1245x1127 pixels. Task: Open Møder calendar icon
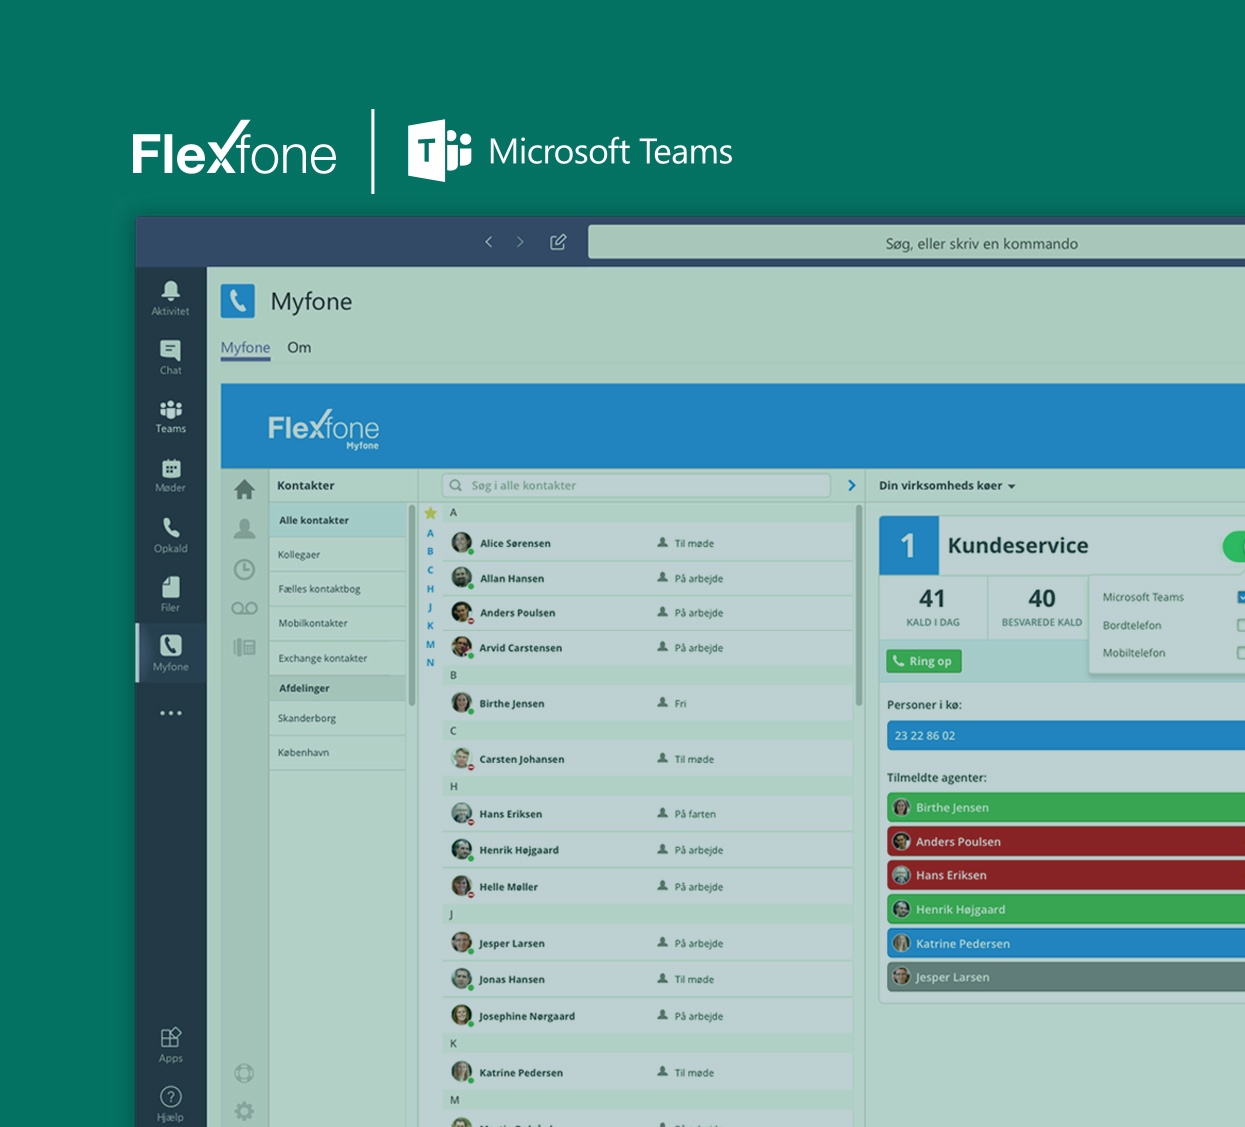click(171, 475)
